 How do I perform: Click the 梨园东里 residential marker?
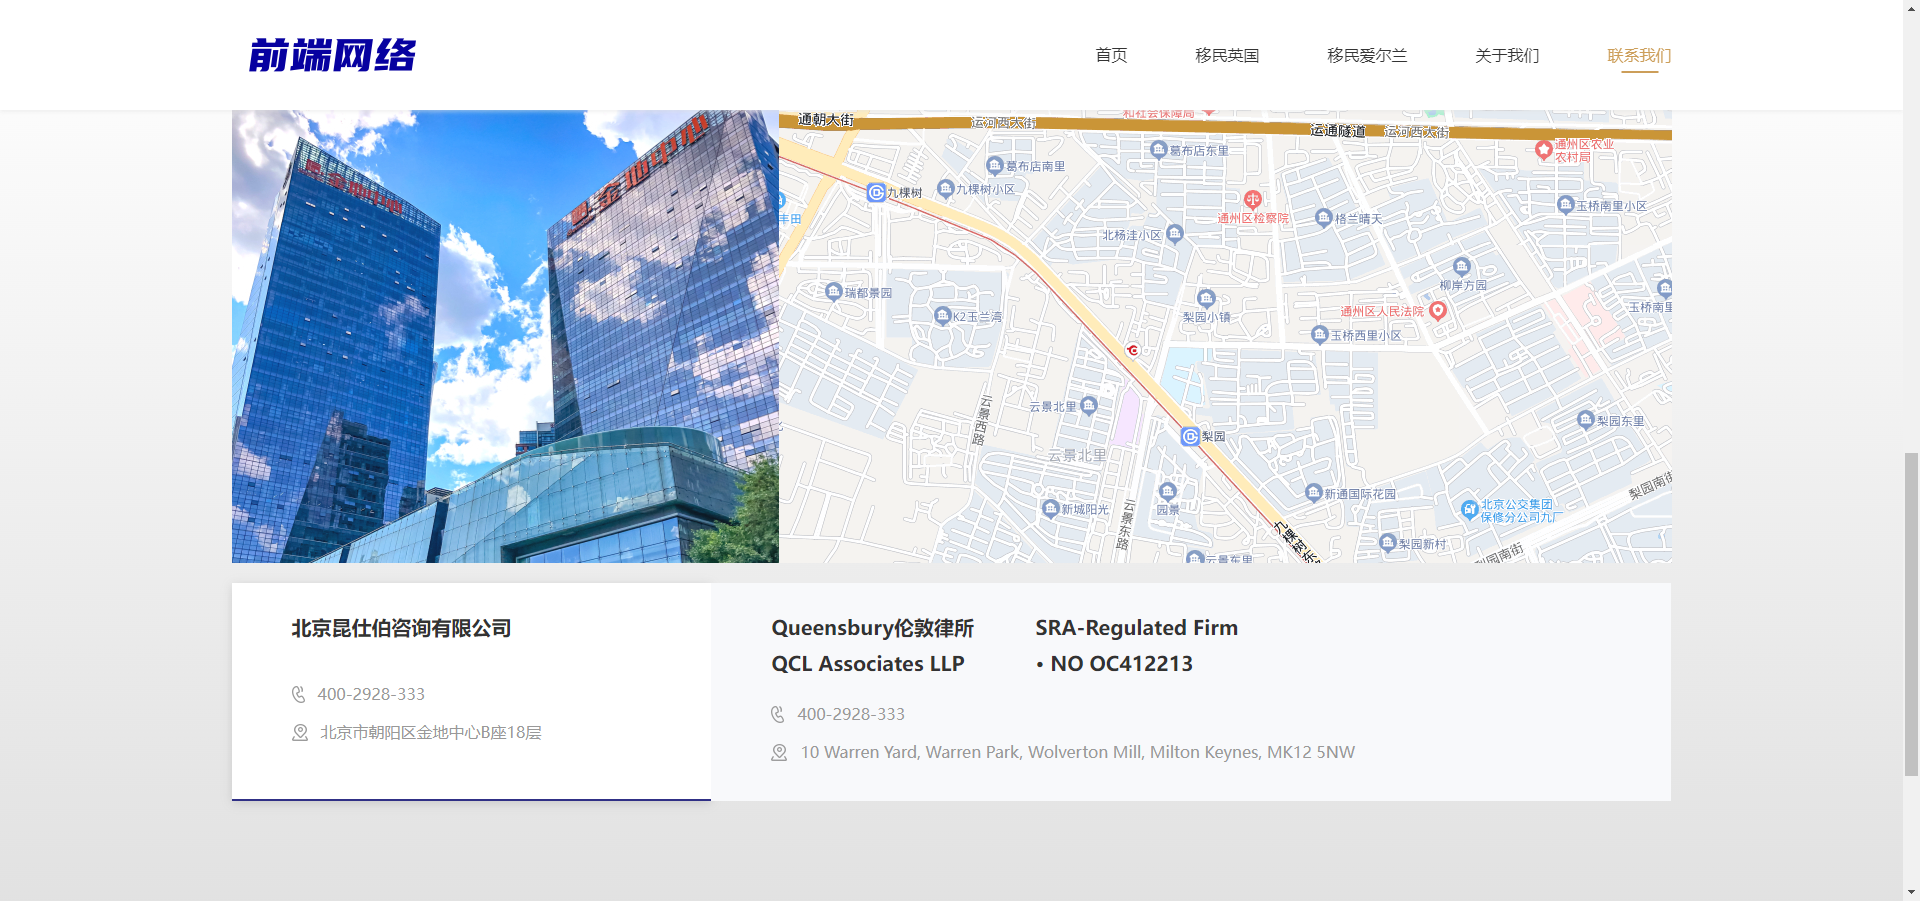[1585, 420]
